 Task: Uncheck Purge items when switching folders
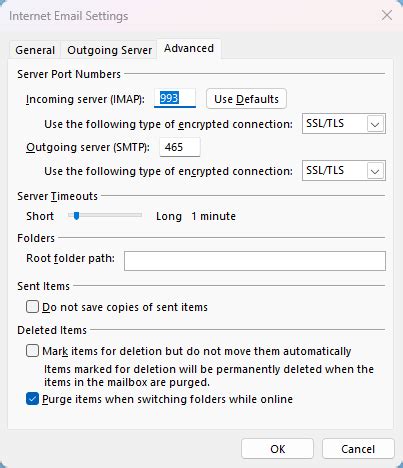tap(32, 399)
